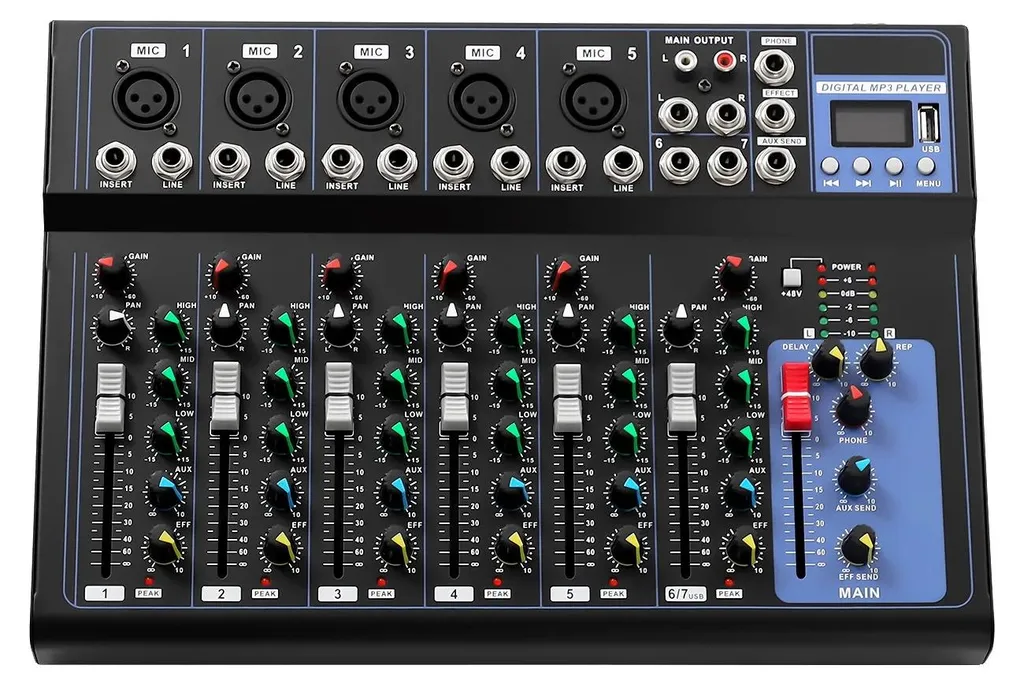Click channel 1 INSERT jack
Screen dimensions: 1024x685
pos(116,161)
